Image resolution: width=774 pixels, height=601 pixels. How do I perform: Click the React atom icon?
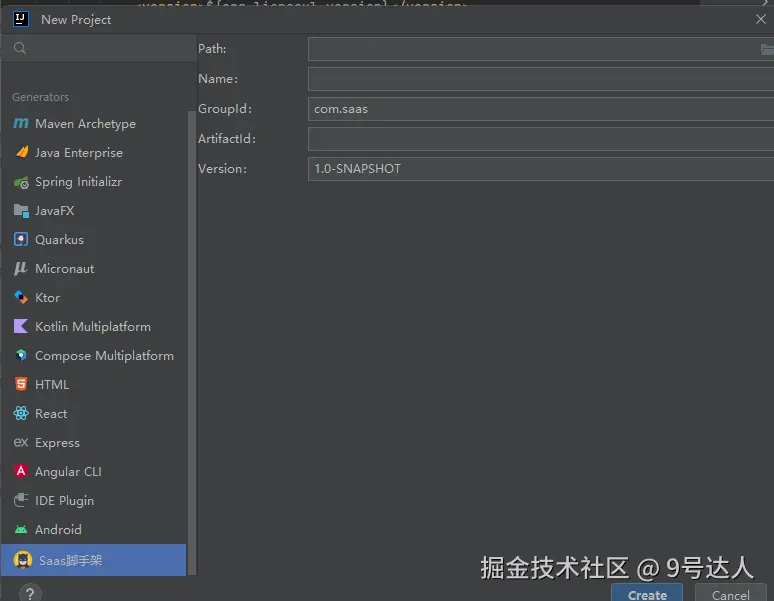(x=21, y=413)
